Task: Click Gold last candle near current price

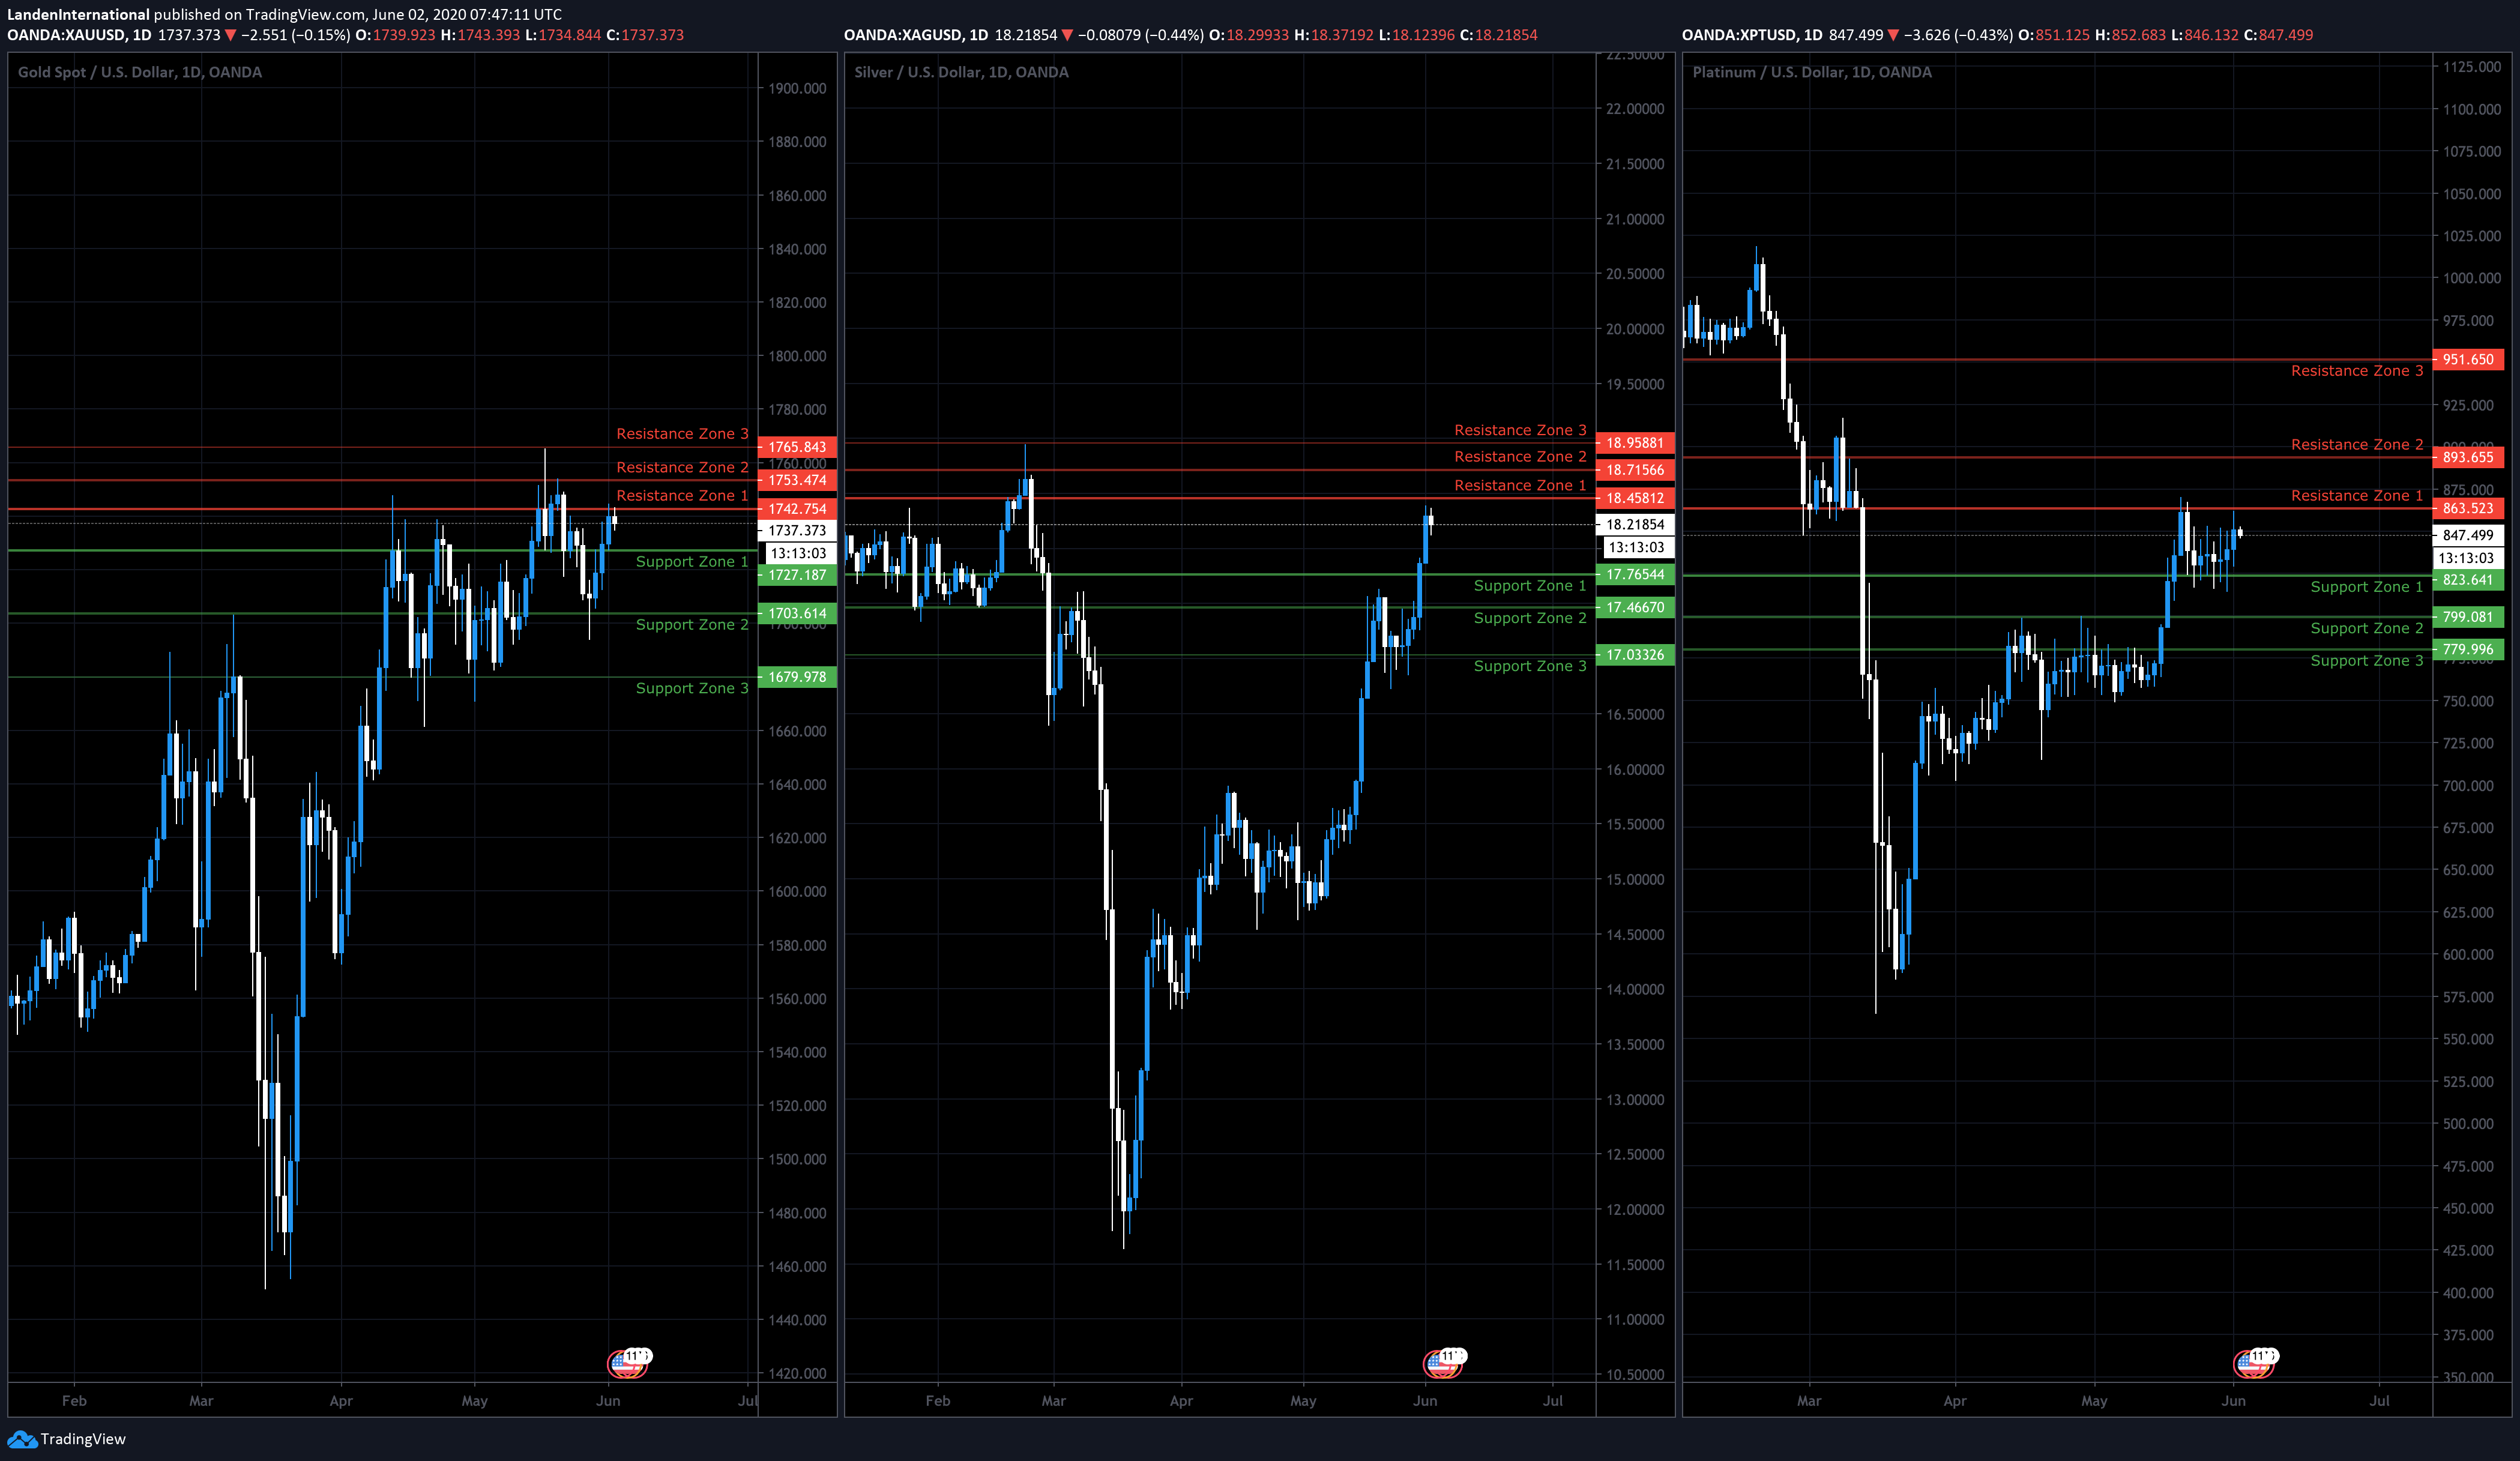Action: (614, 520)
